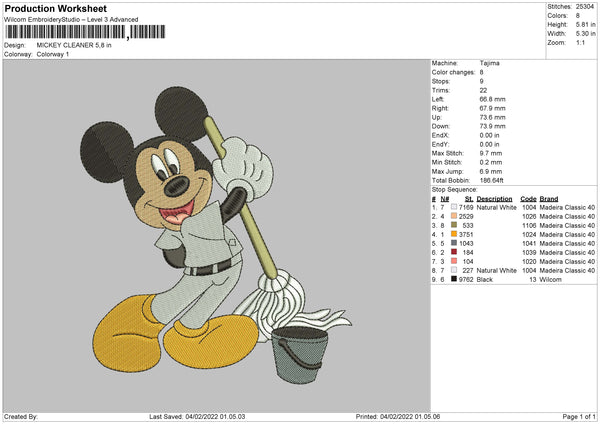This screenshot has width=600, height=424.
Task: Click the Height value '5.81 in'
Action: (x=585, y=24)
